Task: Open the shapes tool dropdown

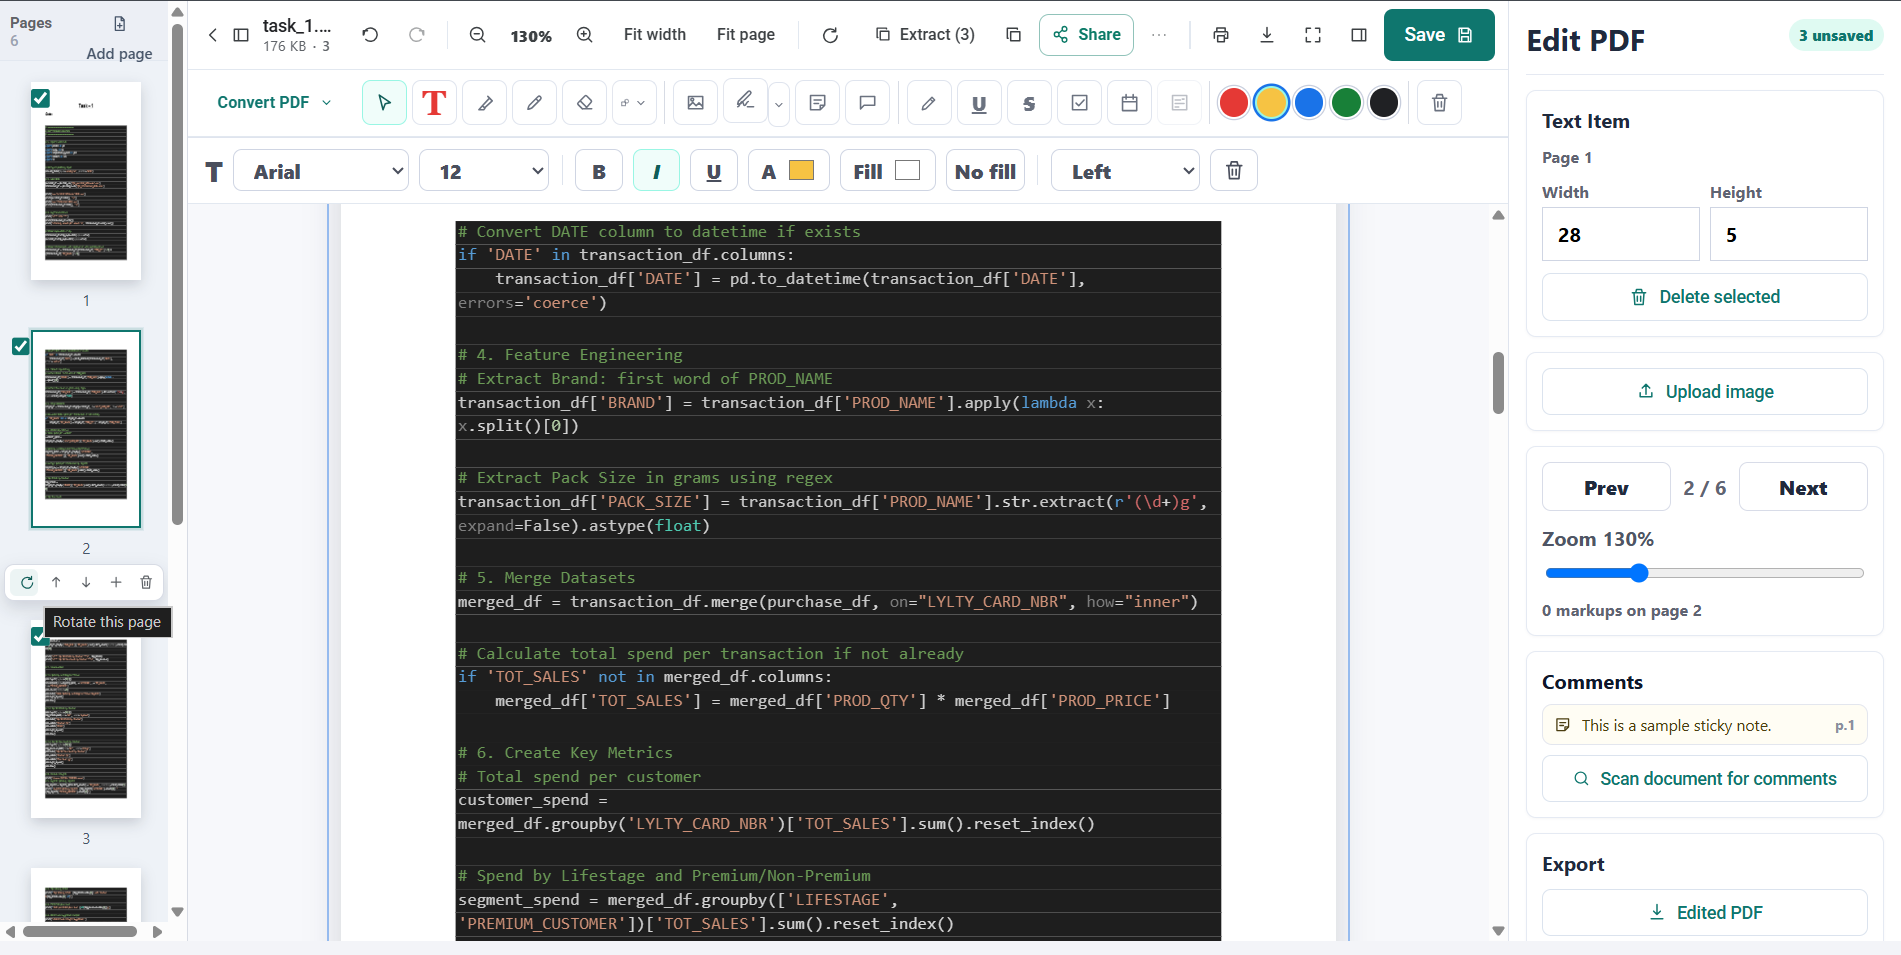Action: click(x=634, y=103)
